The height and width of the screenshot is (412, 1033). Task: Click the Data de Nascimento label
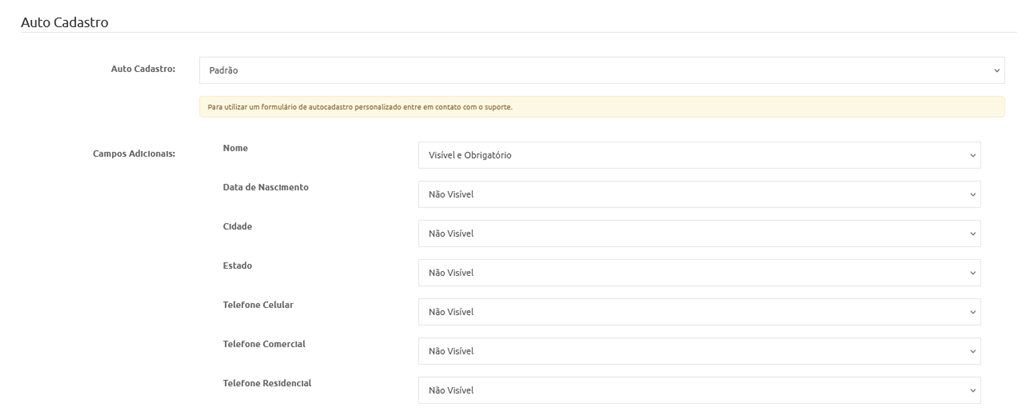(265, 187)
